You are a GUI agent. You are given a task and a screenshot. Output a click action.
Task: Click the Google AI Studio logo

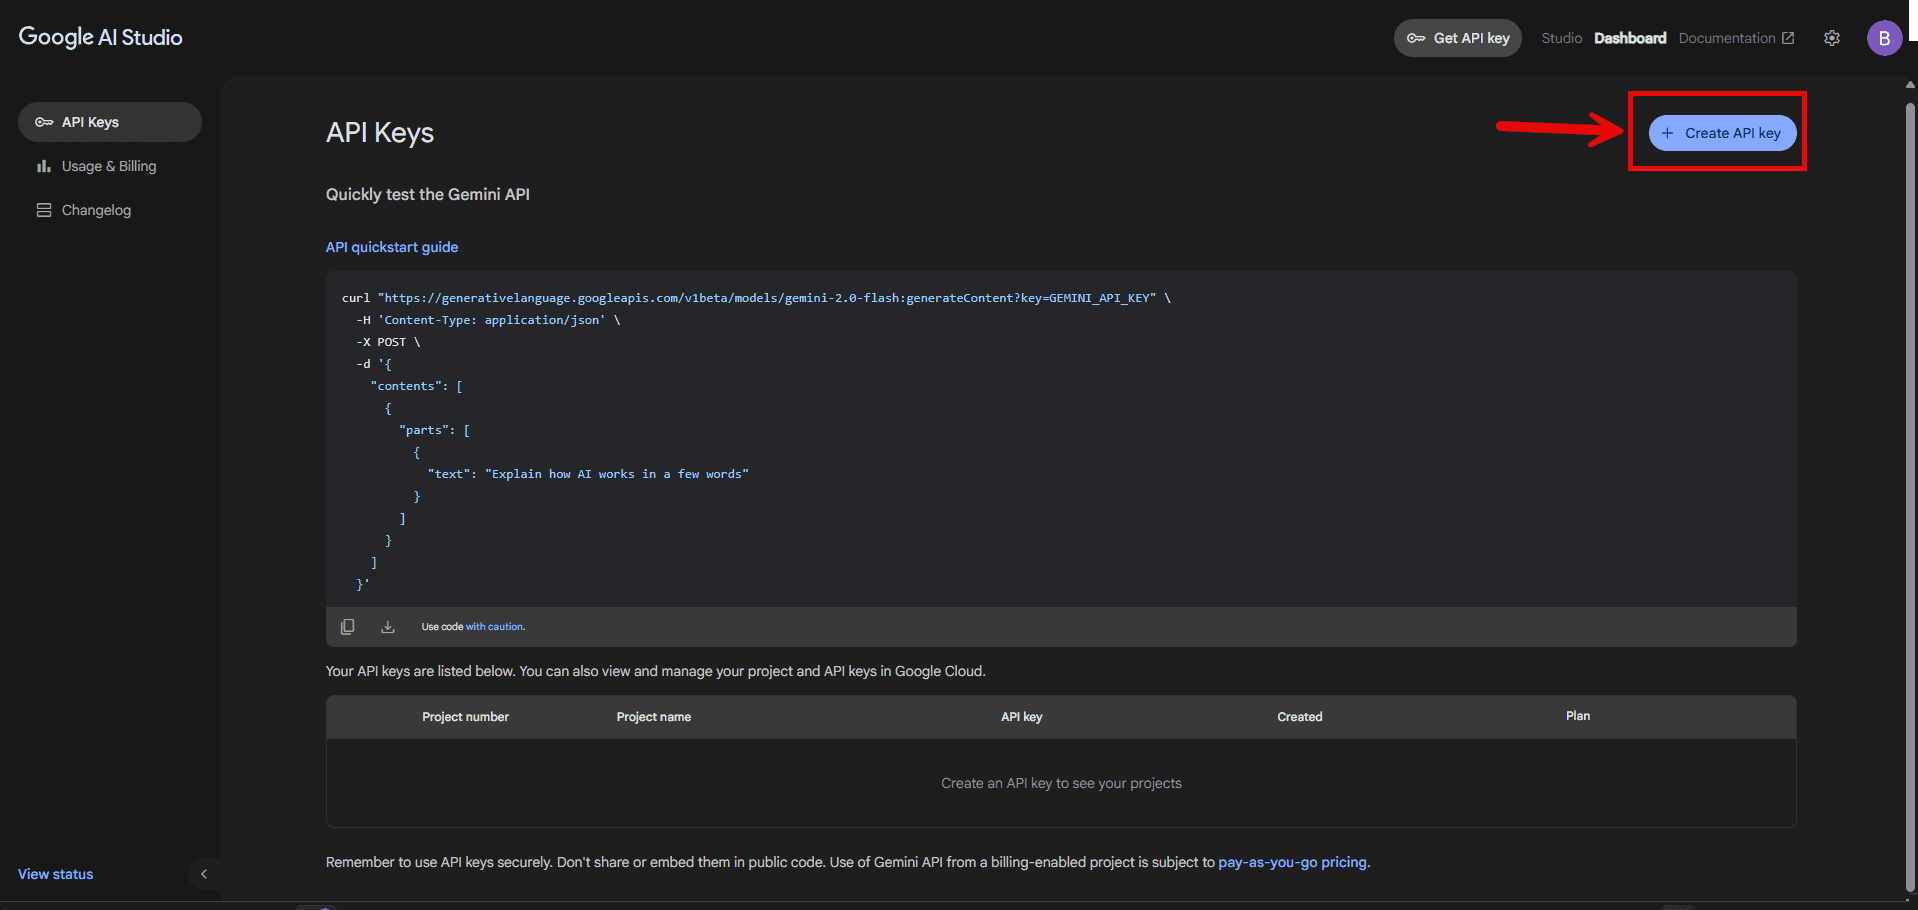click(x=100, y=37)
